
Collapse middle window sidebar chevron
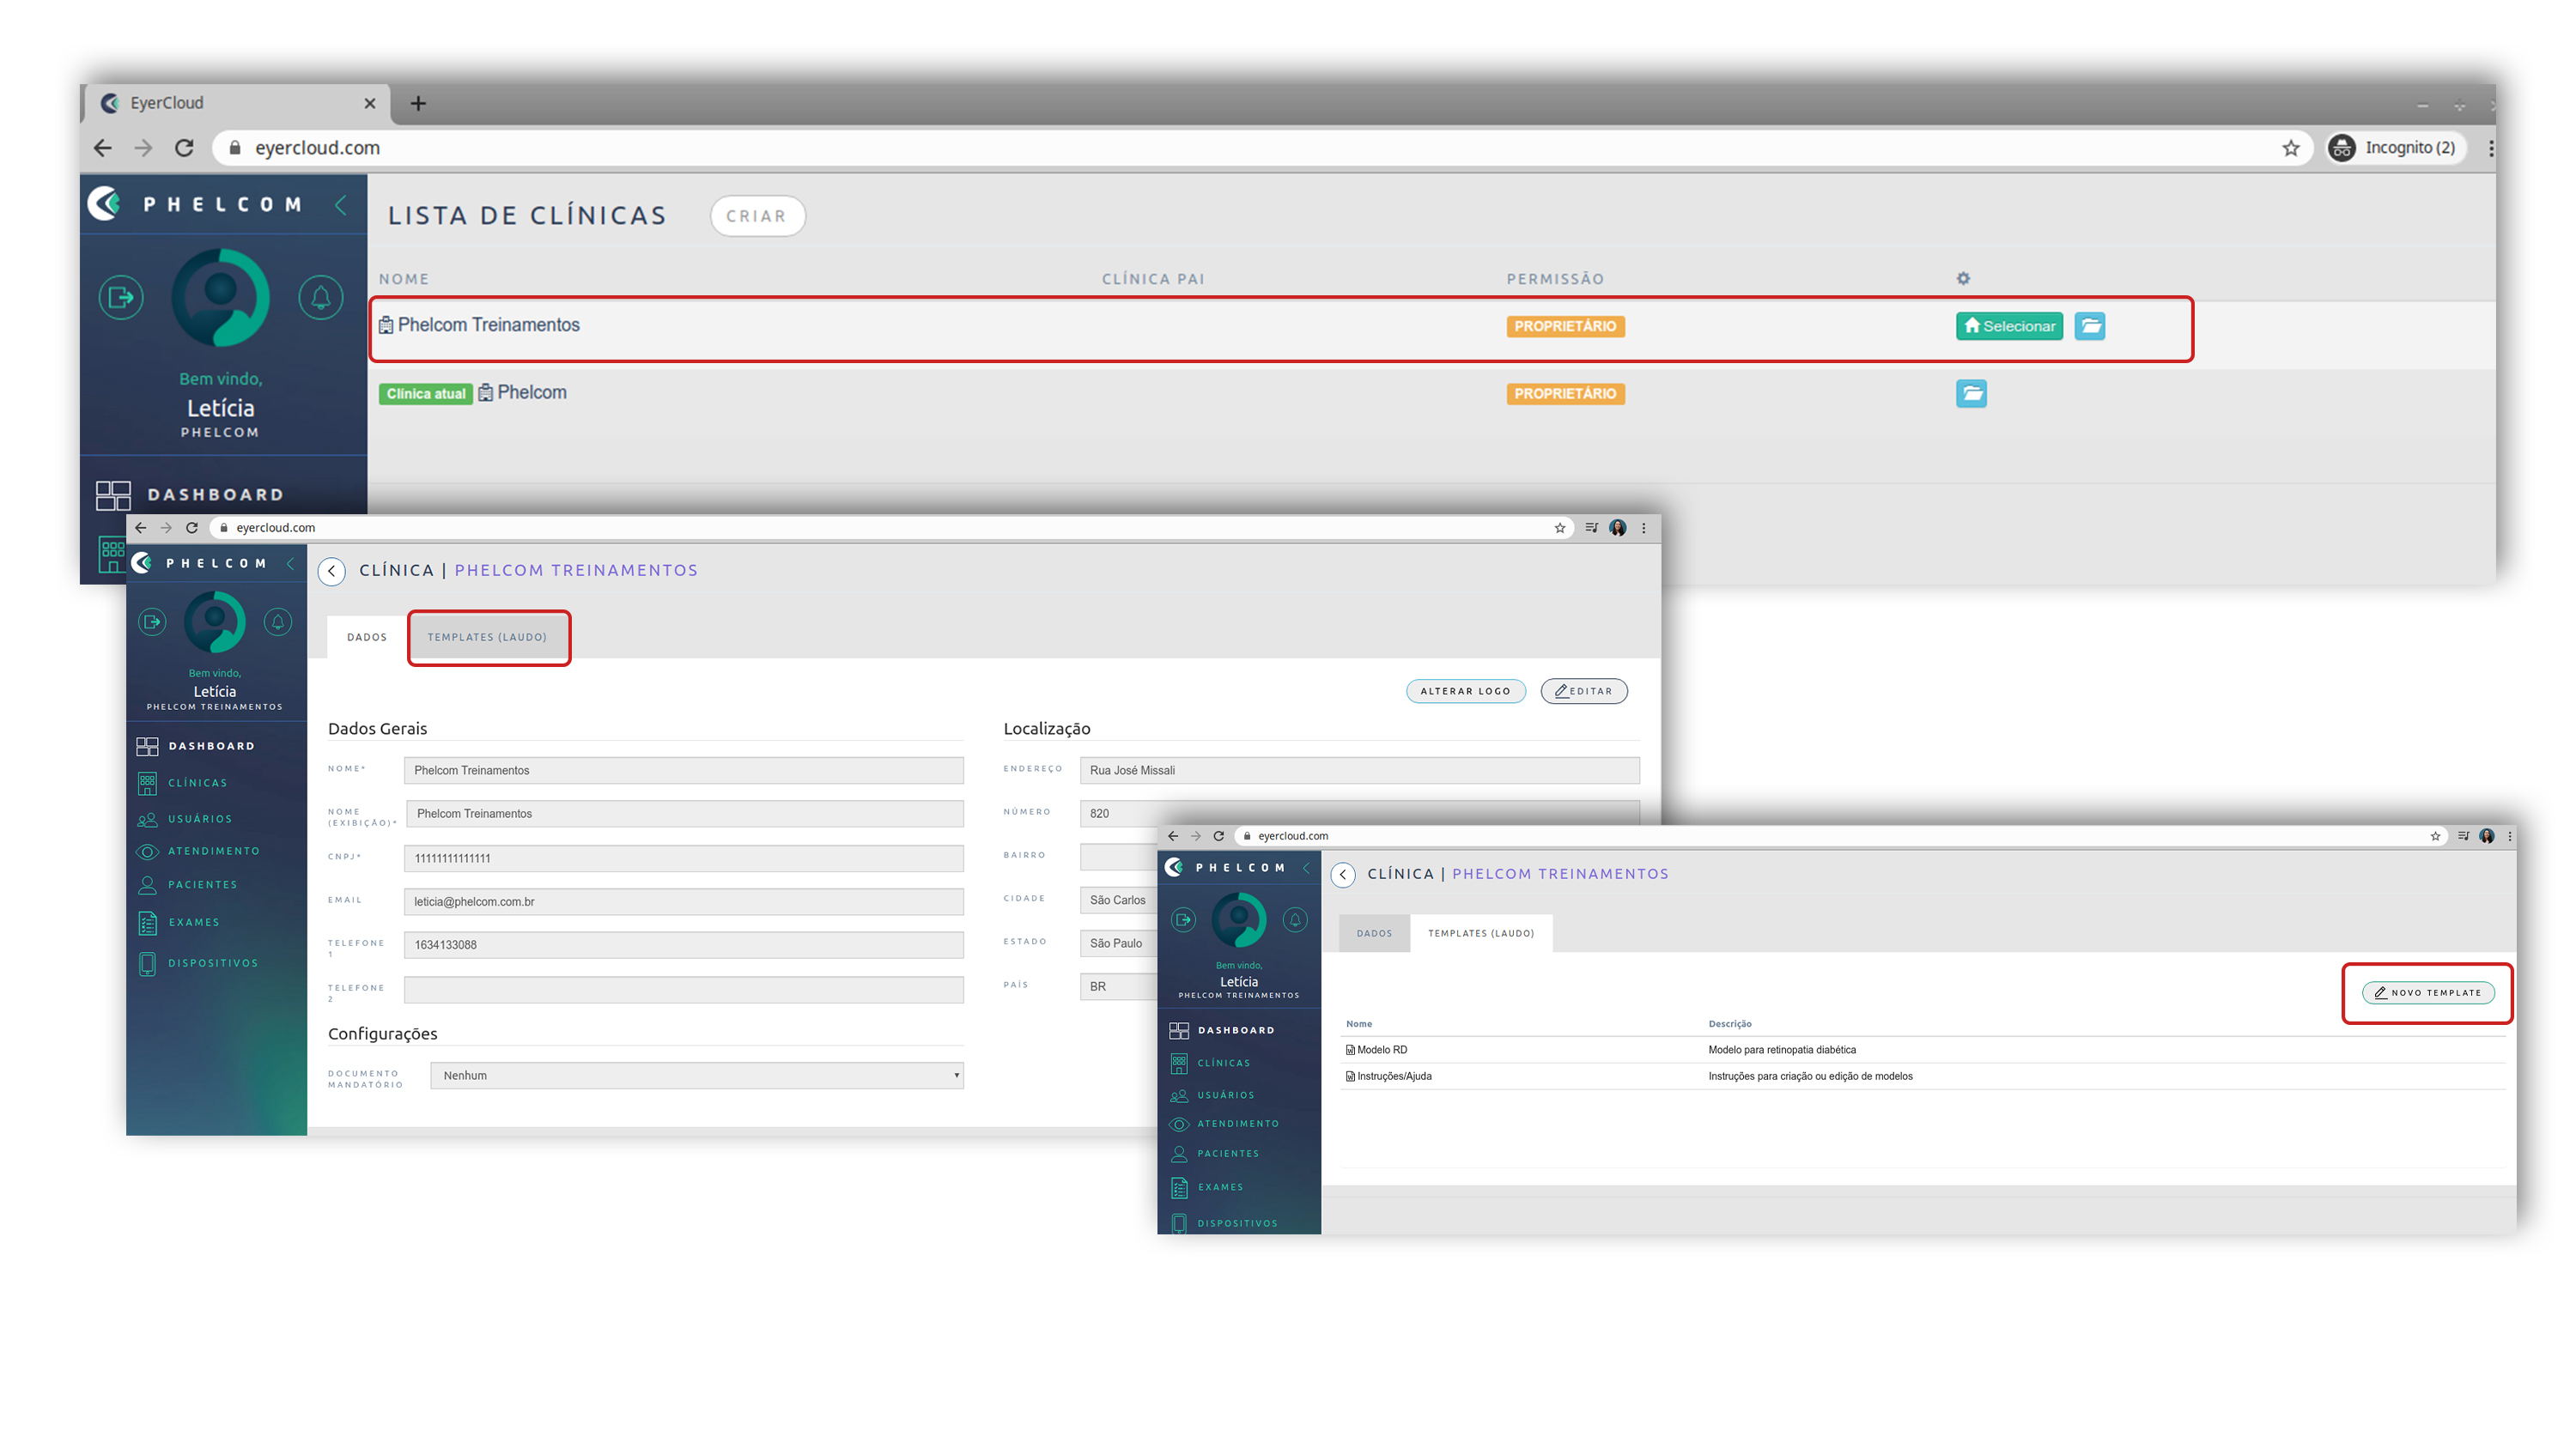(291, 563)
